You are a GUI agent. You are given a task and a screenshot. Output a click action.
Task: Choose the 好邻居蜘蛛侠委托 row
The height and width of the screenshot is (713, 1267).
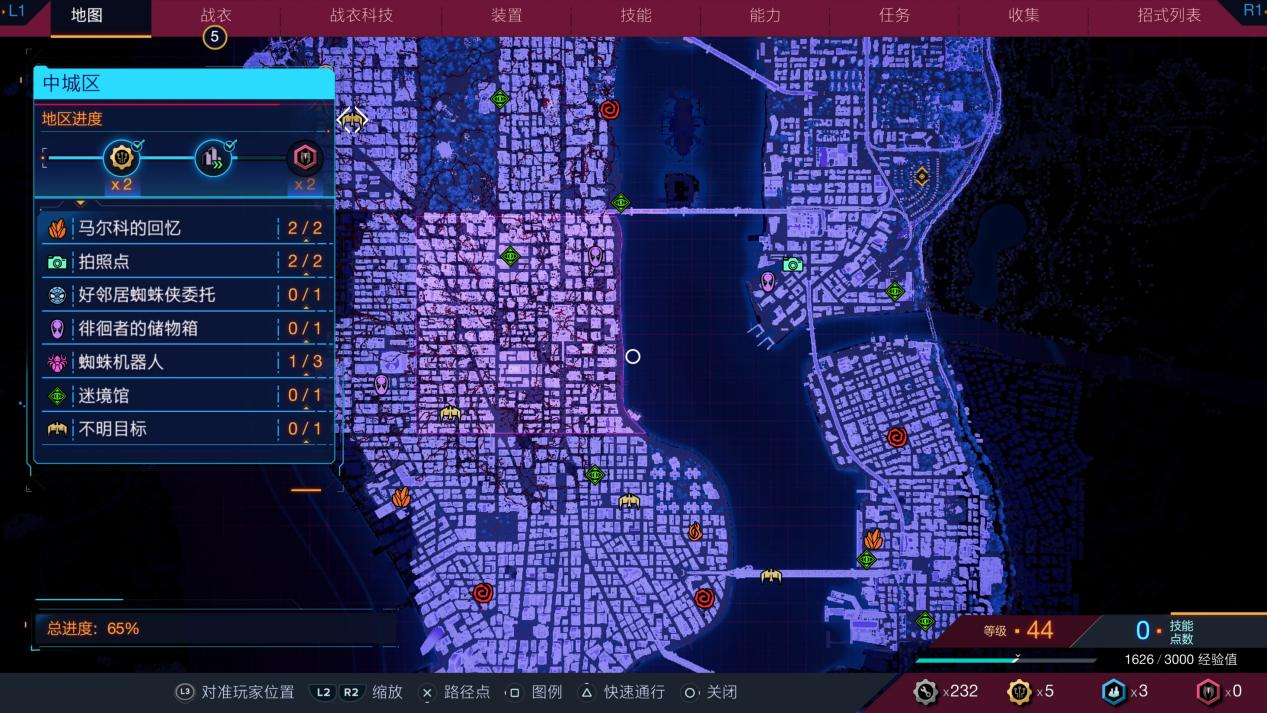[186, 295]
